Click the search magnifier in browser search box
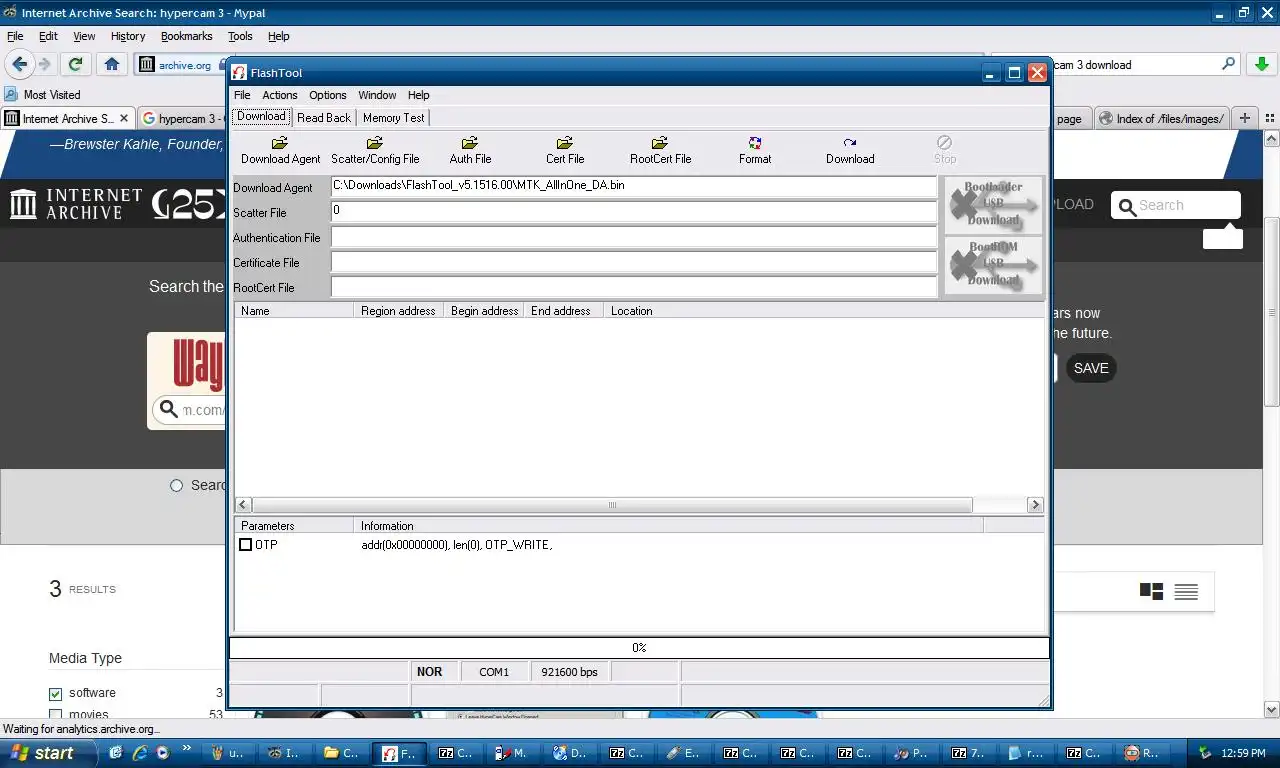This screenshot has width=1280, height=768. coord(1229,64)
